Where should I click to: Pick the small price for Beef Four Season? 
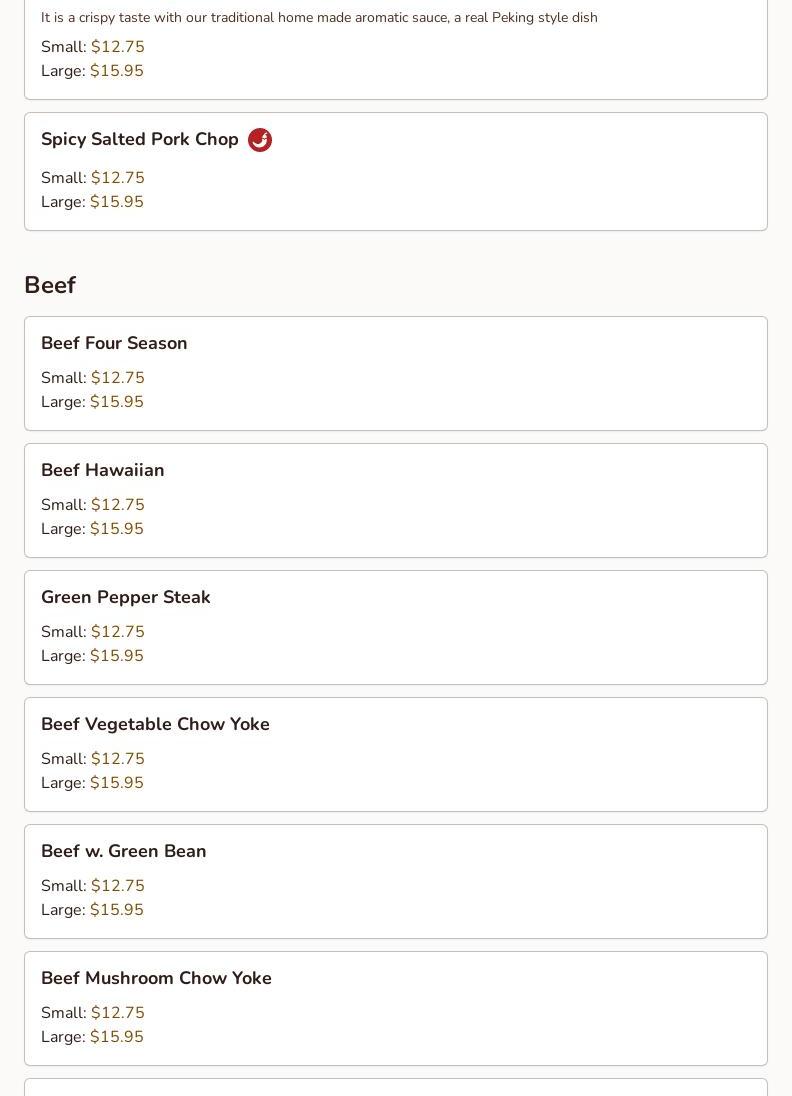point(118,378)
